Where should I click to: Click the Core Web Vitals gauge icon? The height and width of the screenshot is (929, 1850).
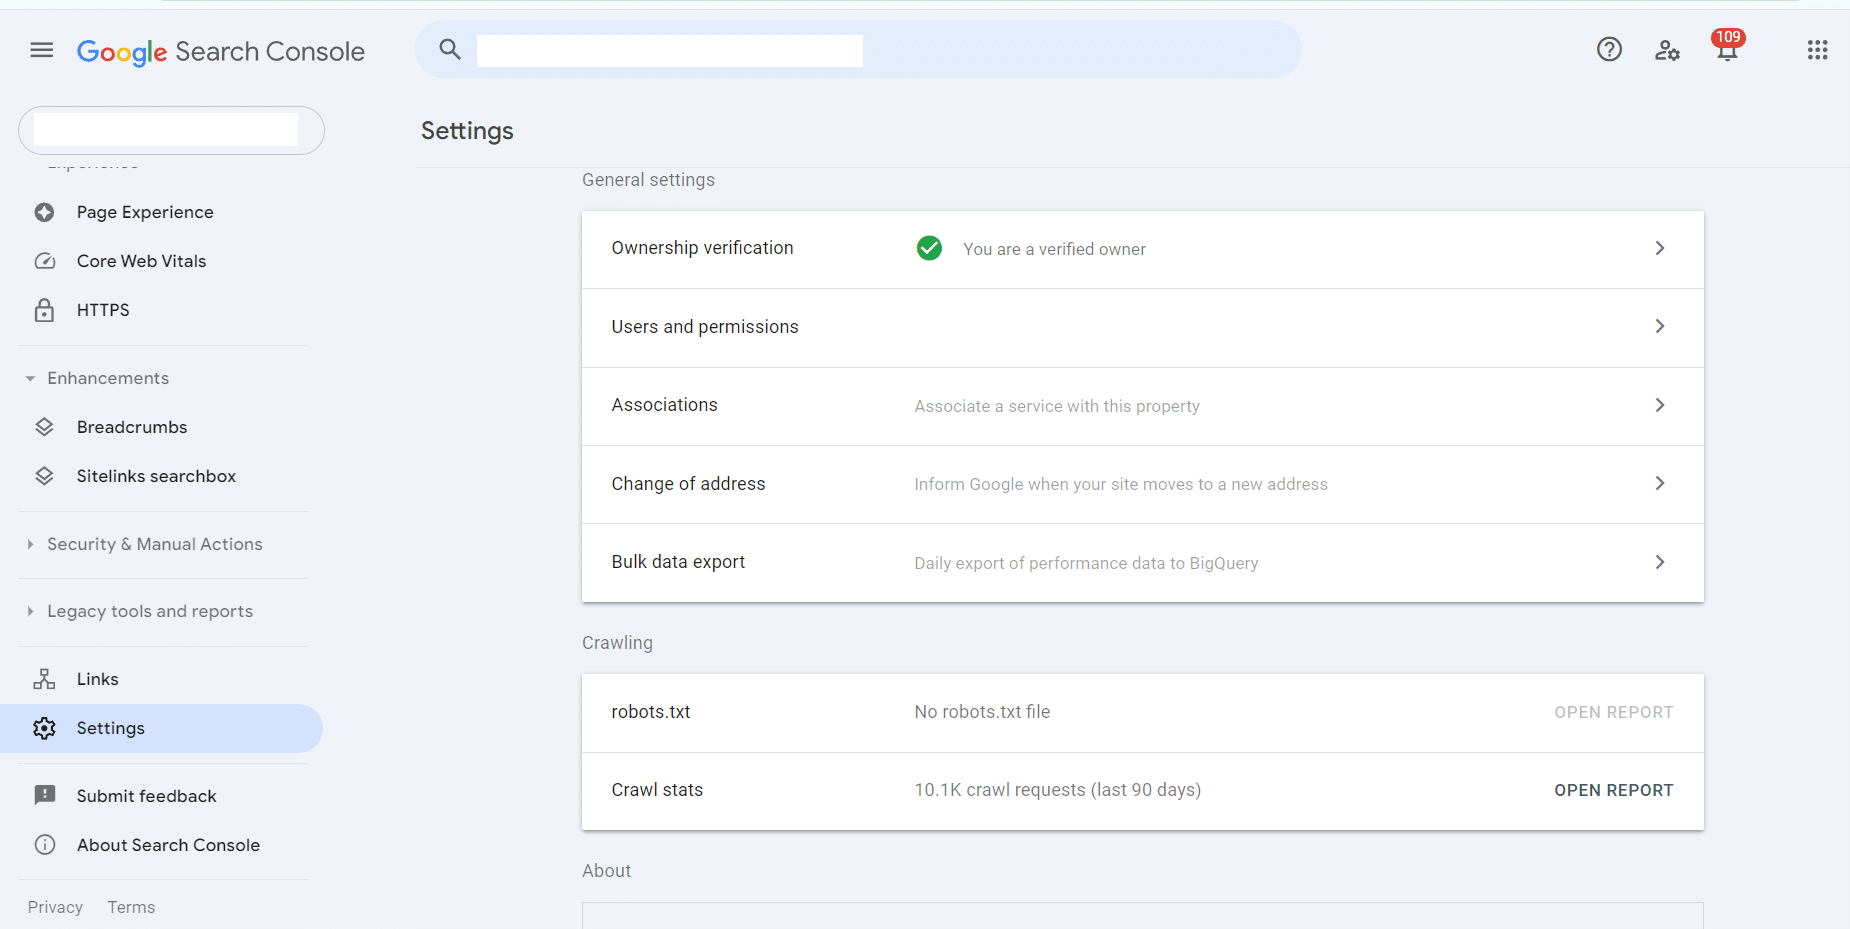pyautogui.click(x=45, y=261)
